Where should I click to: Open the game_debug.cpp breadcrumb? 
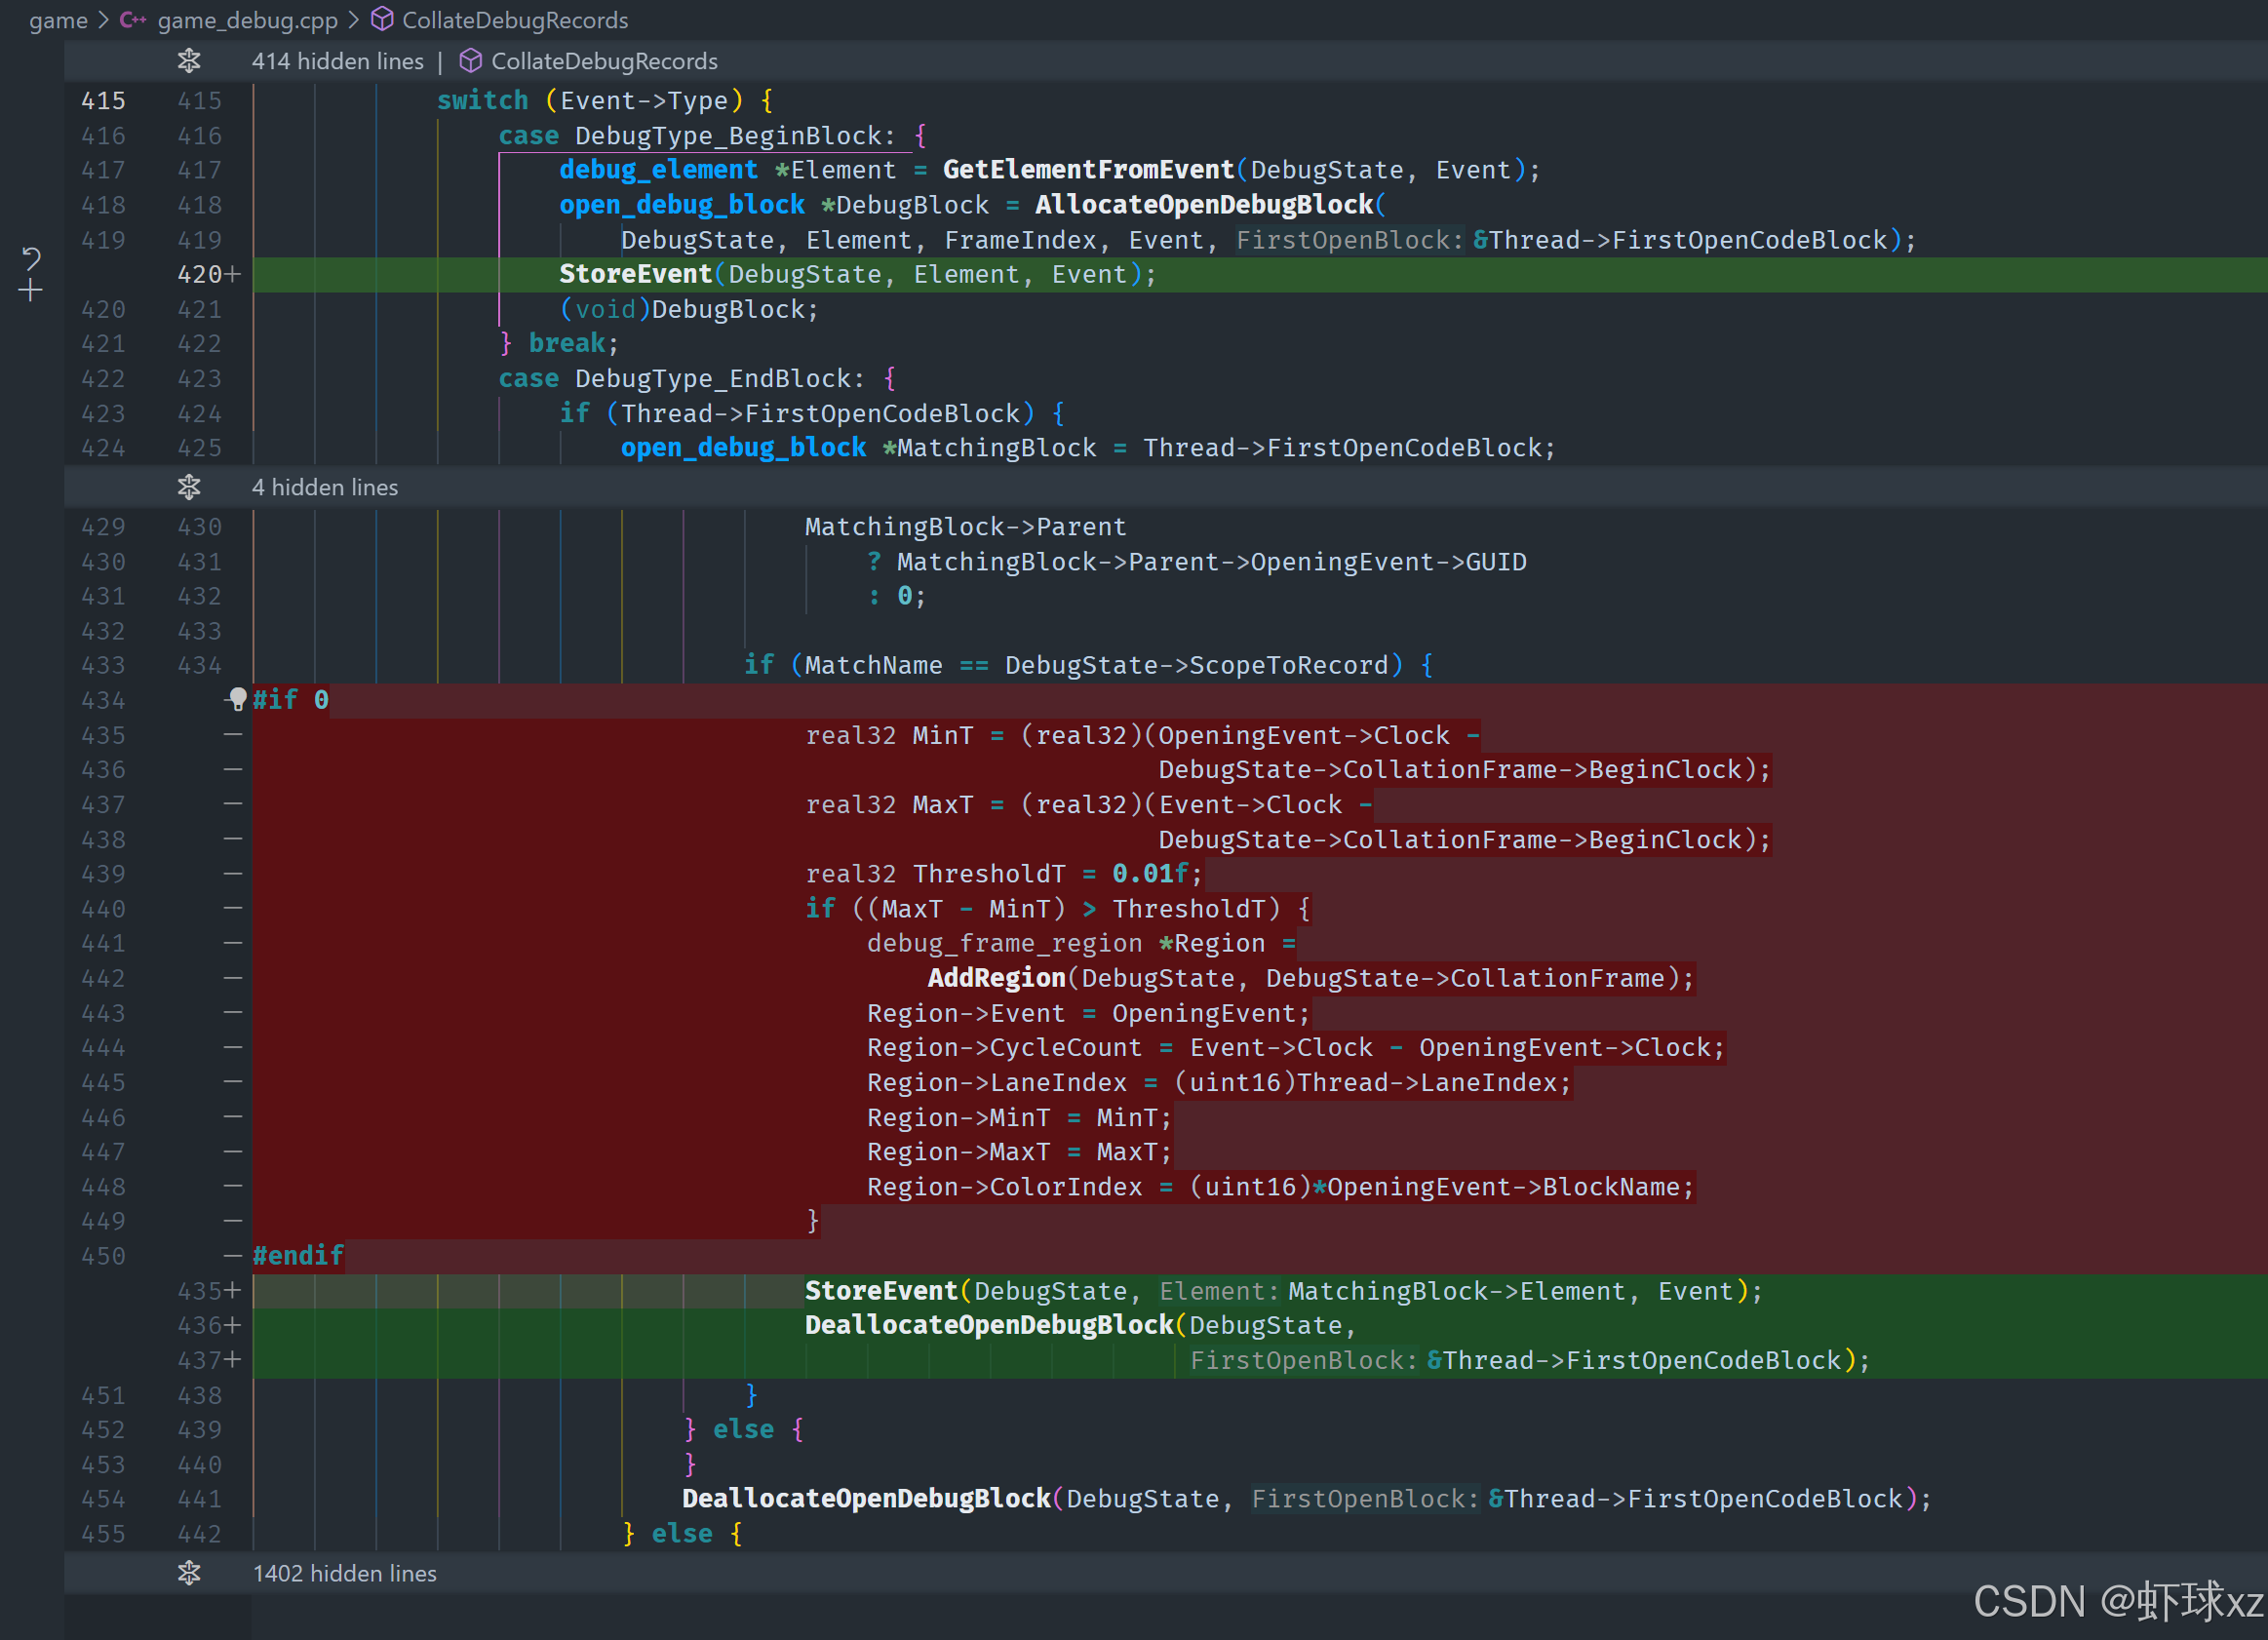247,20
